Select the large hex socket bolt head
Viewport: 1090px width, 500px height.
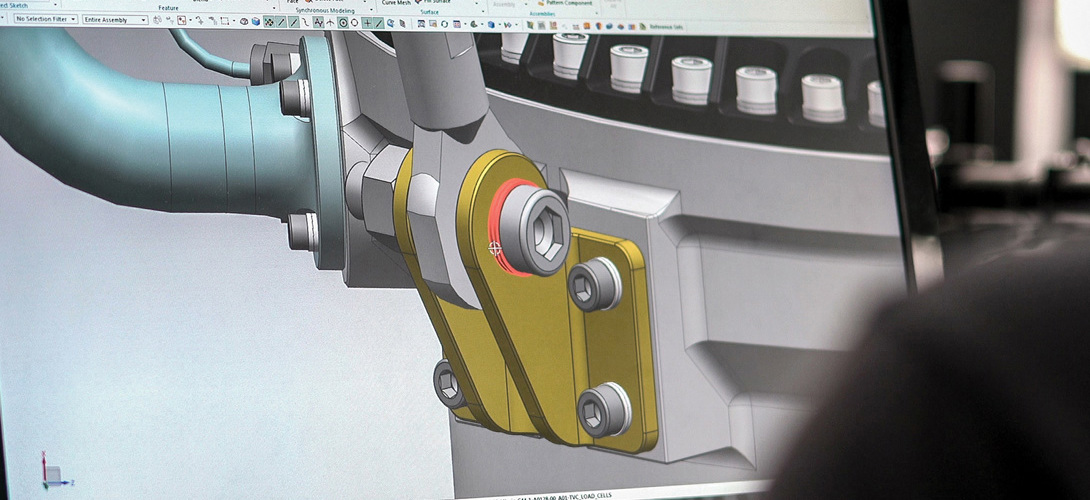[x=535, y=231]
